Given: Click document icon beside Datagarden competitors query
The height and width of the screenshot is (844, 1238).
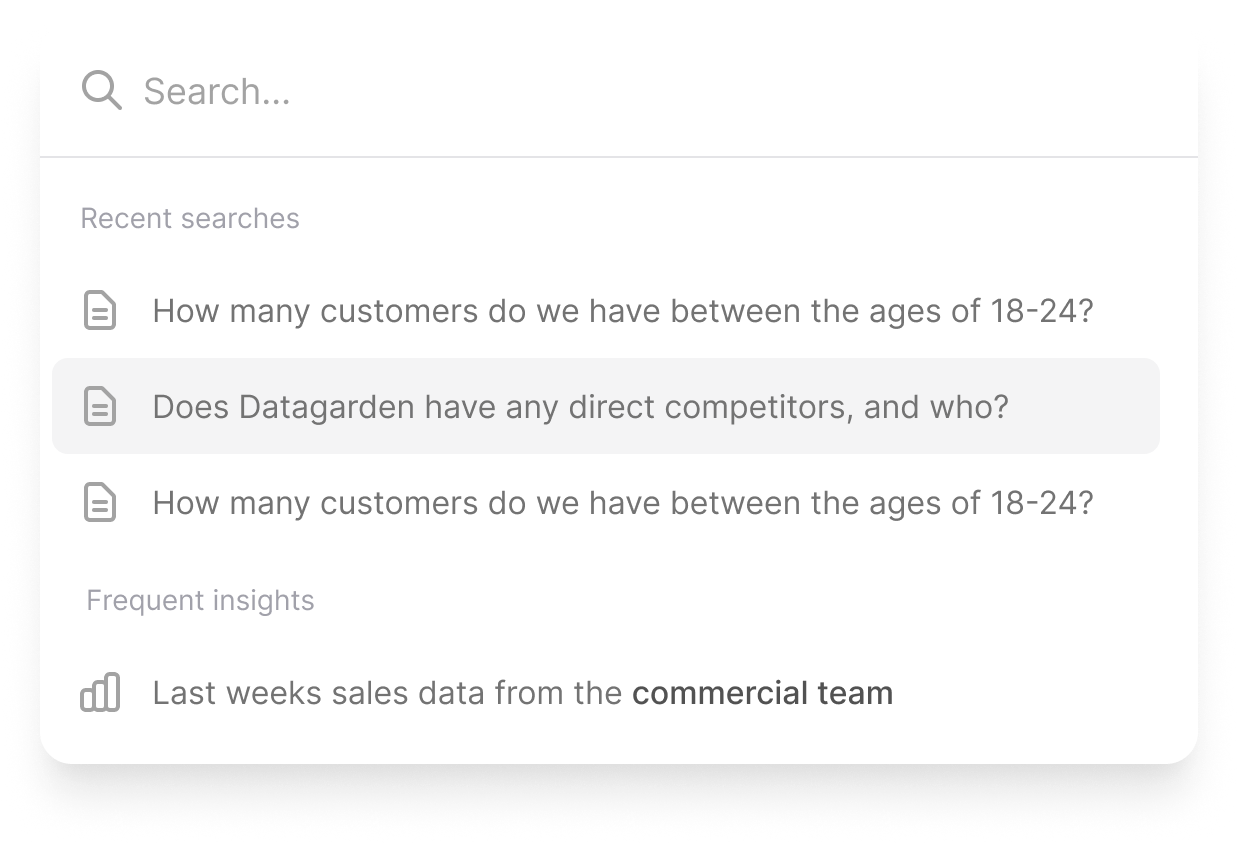Looking at the screenshot, I should pos(99,406).
